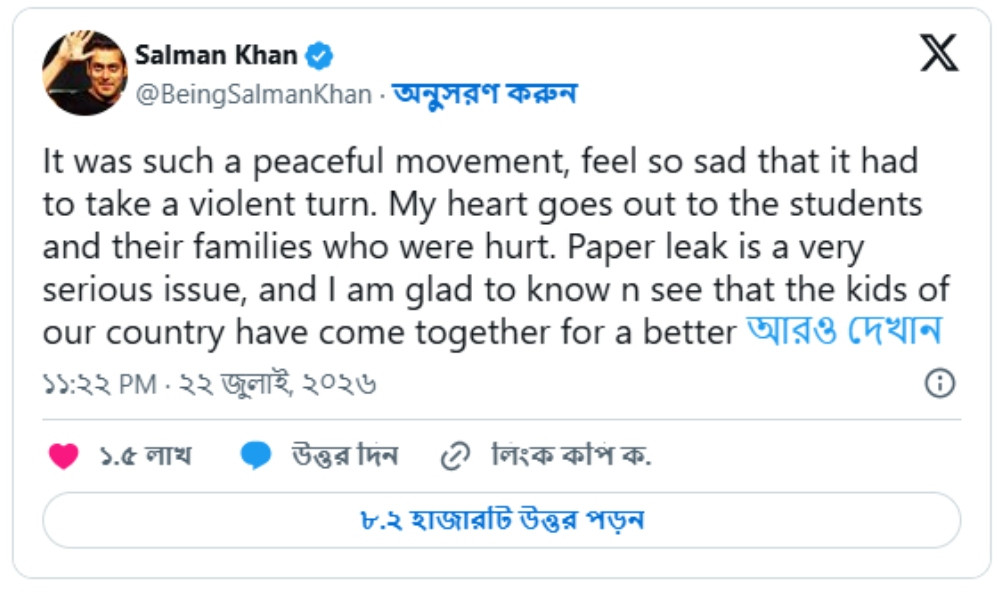Image resolution: width=1000 pixels, height=600 pixels.
Task: Visit the @BeingSalmanKhan handle
Action: click(x=254, y=94)
